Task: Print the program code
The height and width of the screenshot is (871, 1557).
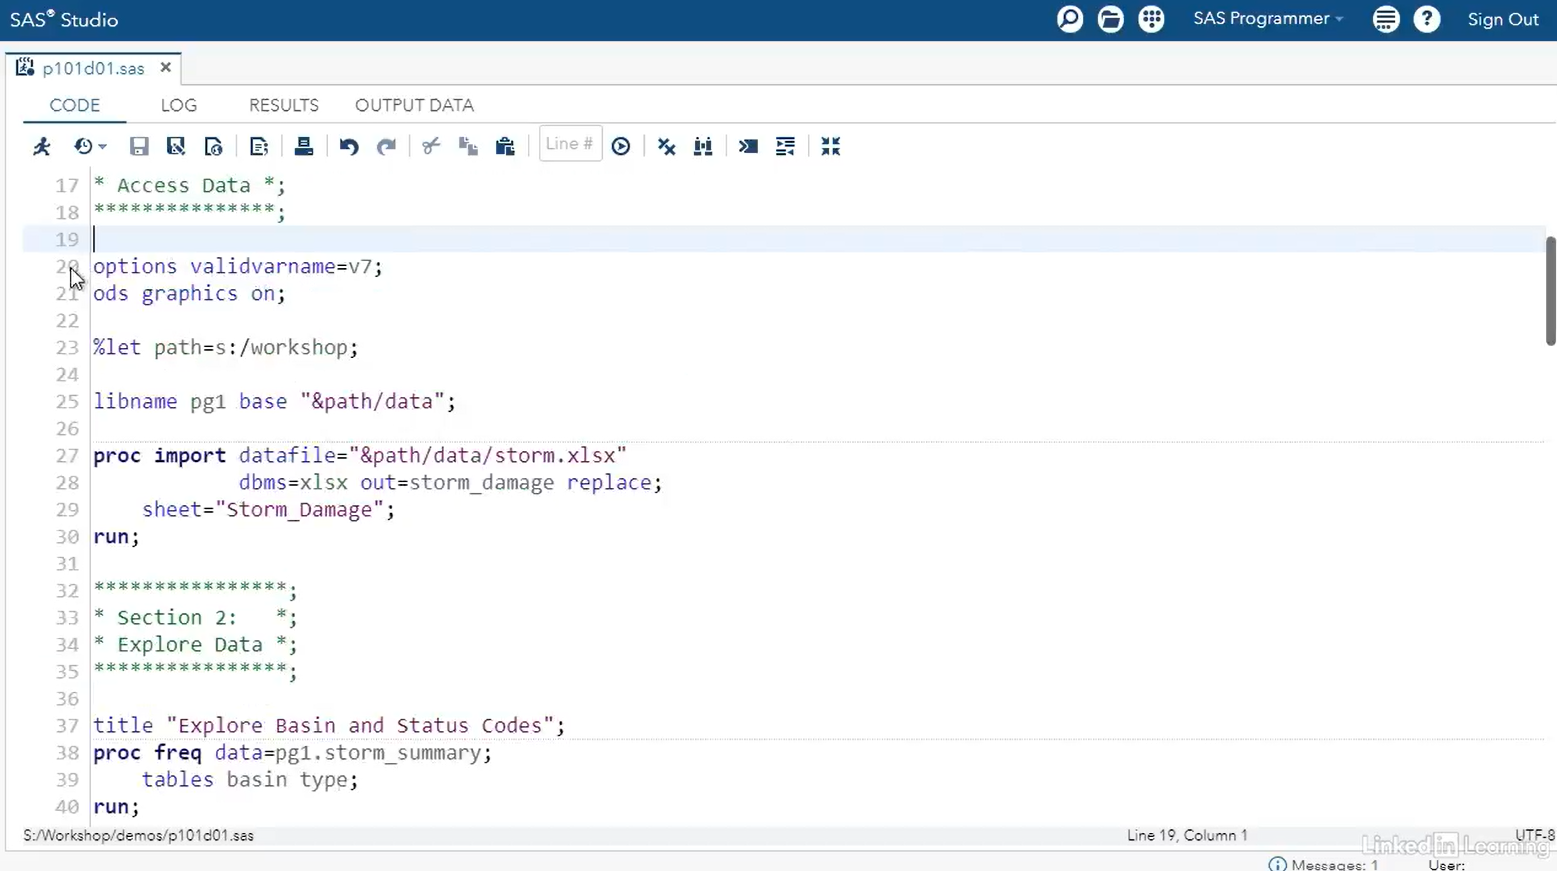Action: click(x=304, y=146)
